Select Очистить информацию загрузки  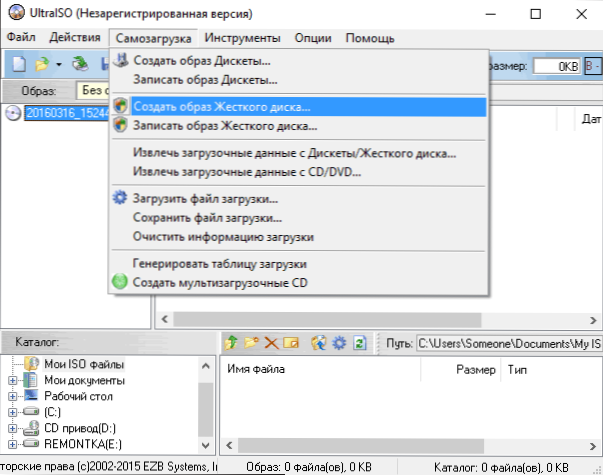pos(299,237)
